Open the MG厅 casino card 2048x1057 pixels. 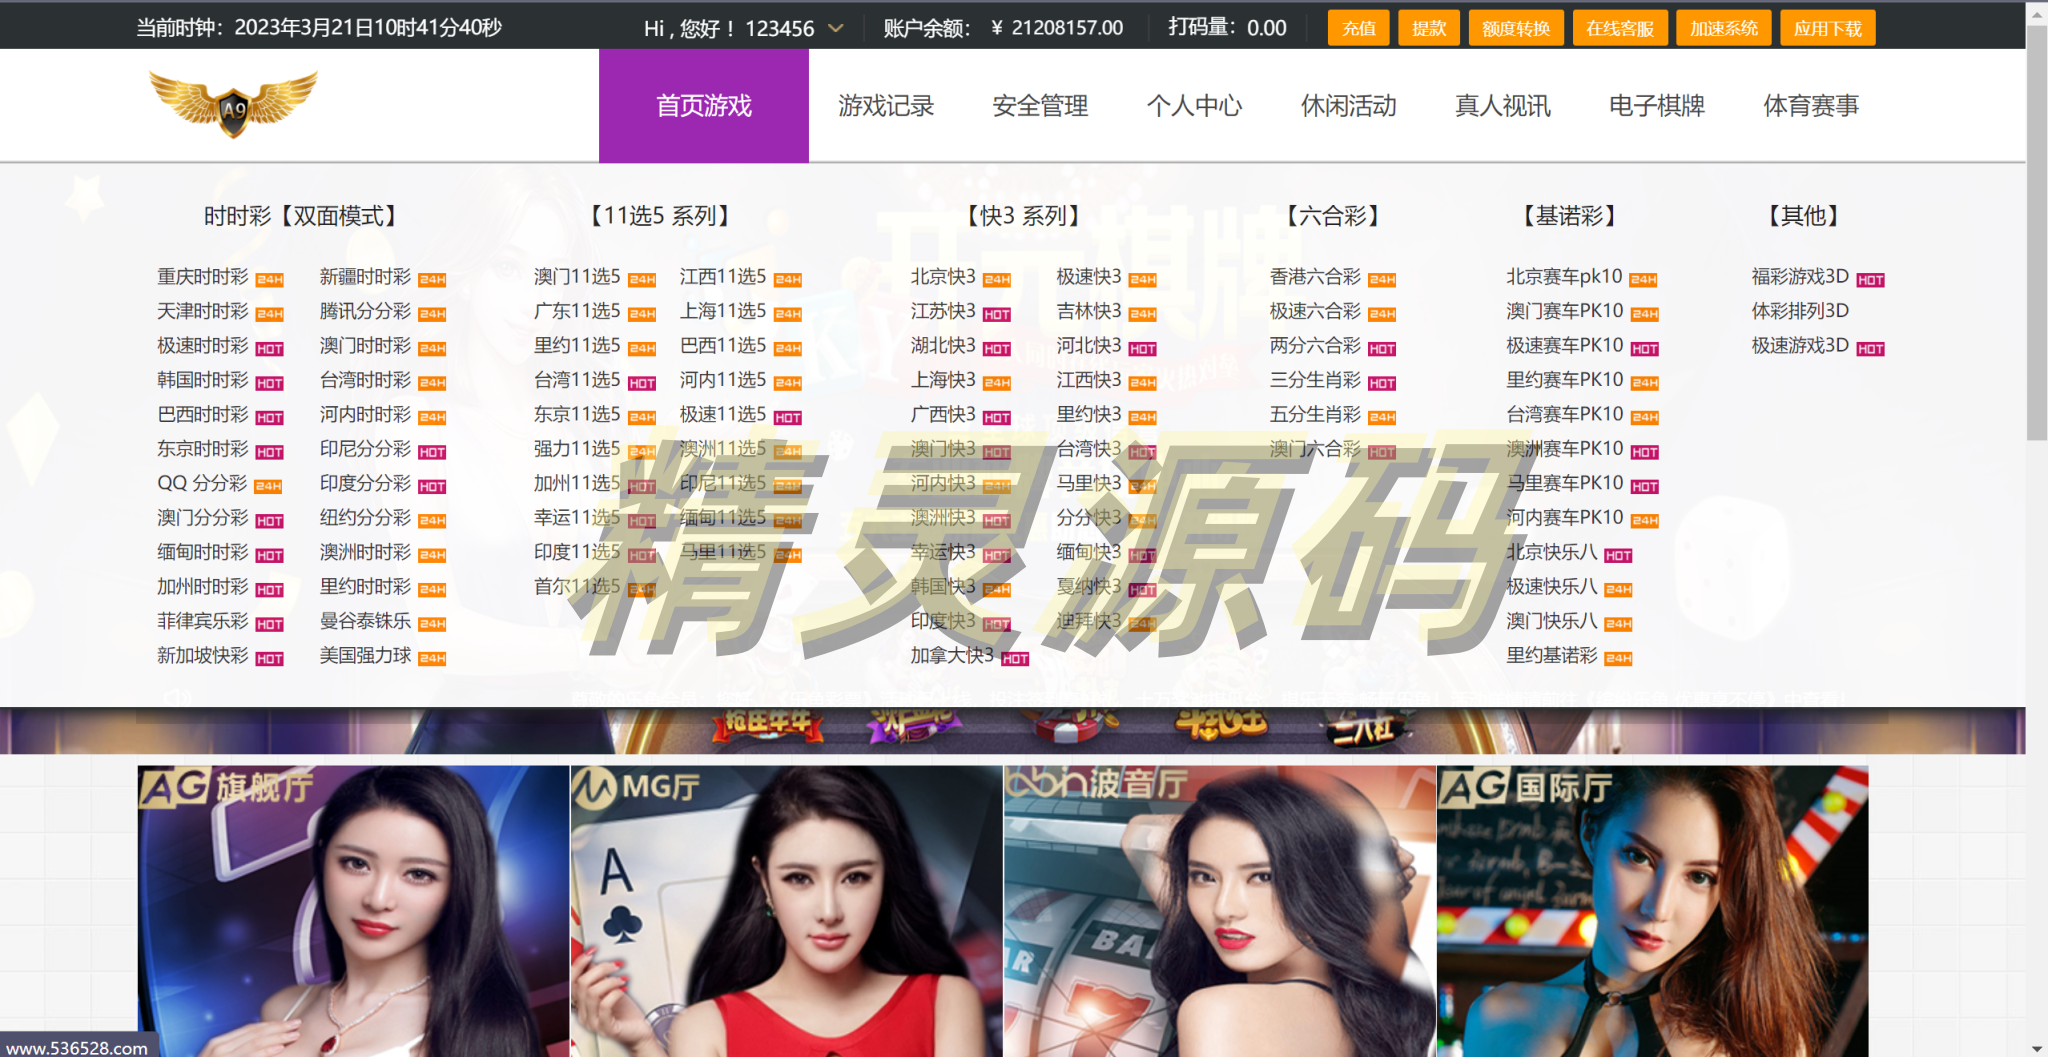[x=786, y=911]
